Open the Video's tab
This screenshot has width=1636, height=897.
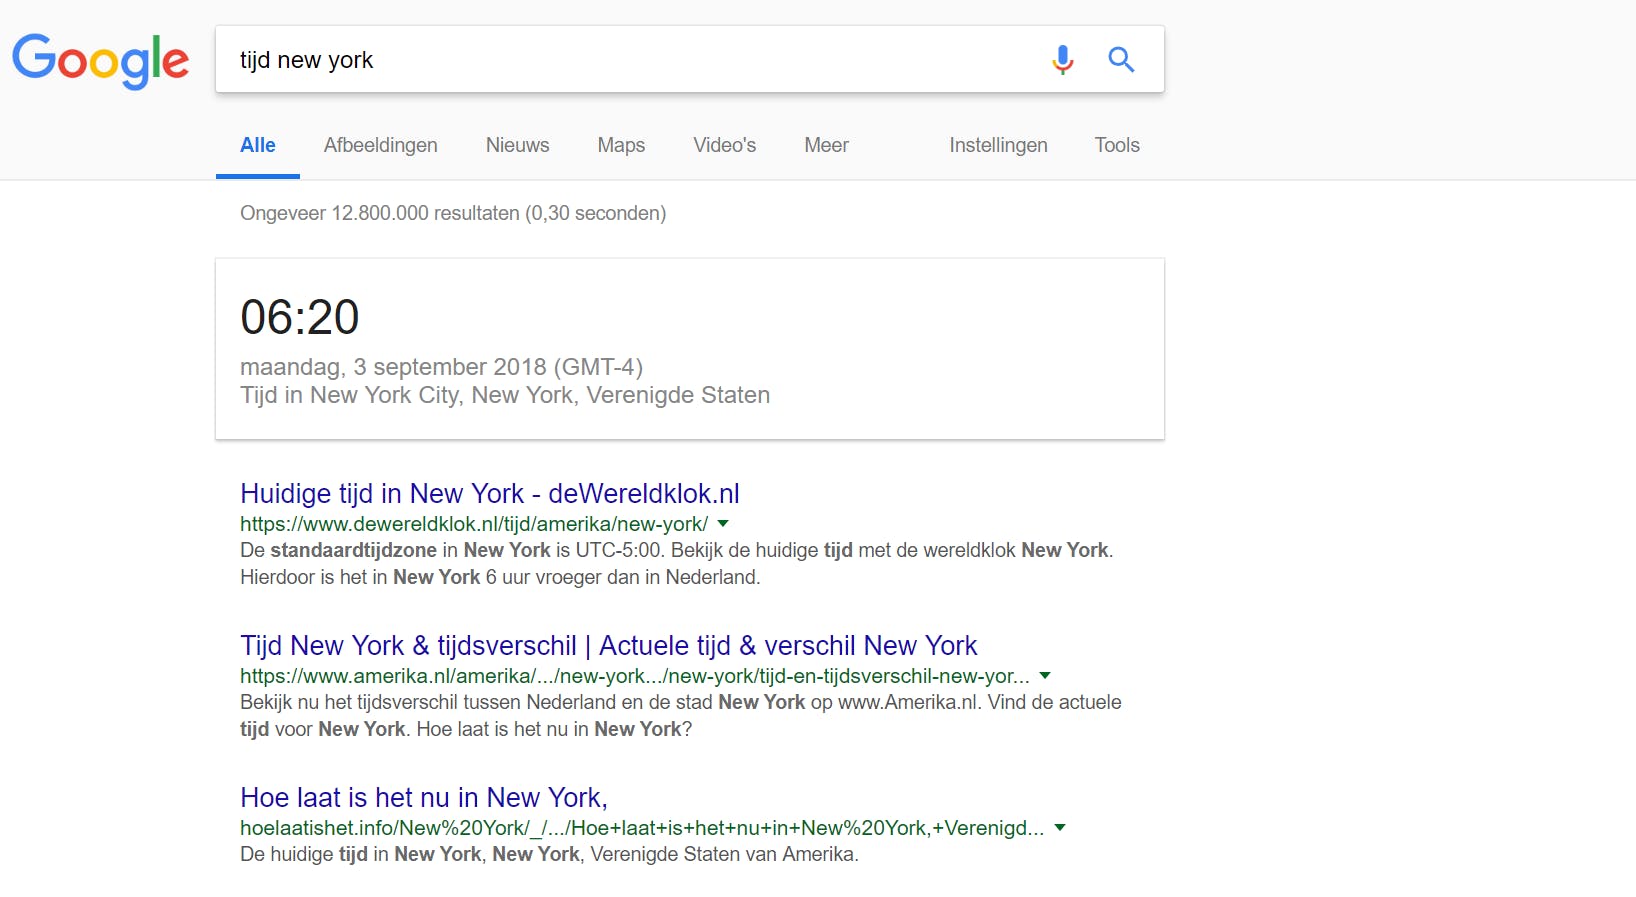[x=725, y=145]
